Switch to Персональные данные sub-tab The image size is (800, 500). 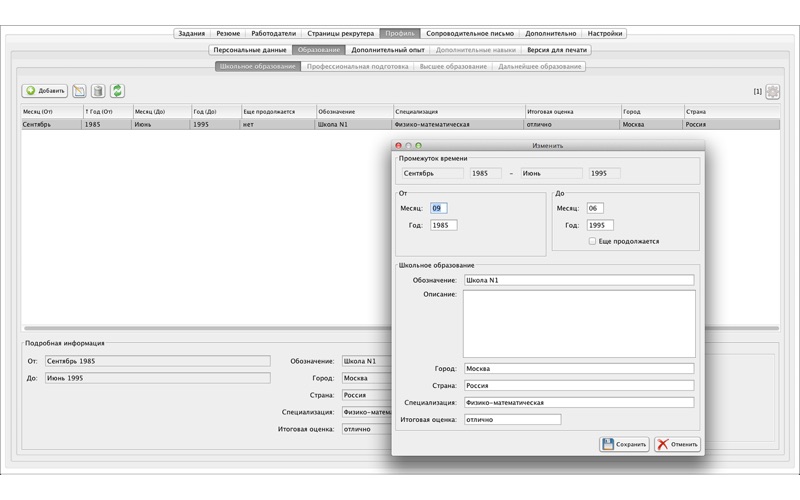(x=250, y=50)
